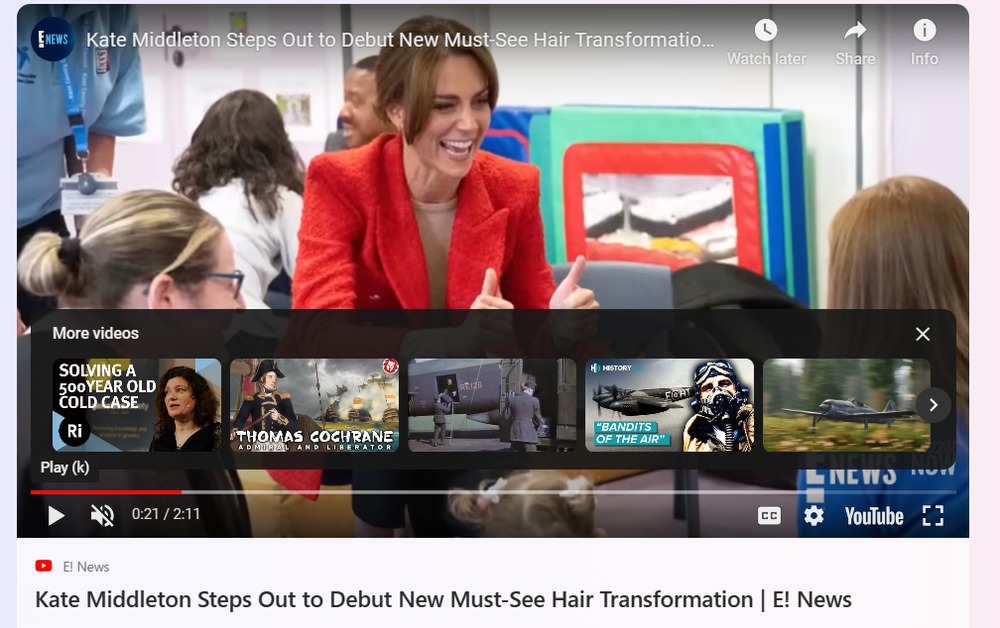Open the Thomas Cochrane video thumbnail

[x=314, y=405]
